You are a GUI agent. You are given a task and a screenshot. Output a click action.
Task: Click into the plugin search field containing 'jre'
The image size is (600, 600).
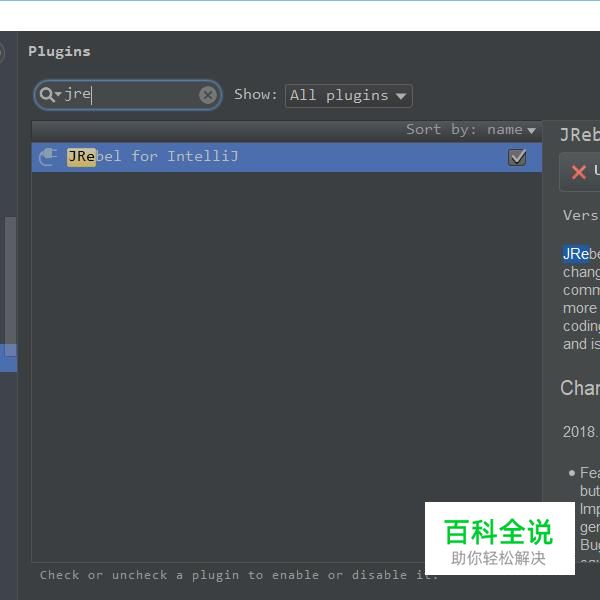pyautogui.click(x=128, y=95)
